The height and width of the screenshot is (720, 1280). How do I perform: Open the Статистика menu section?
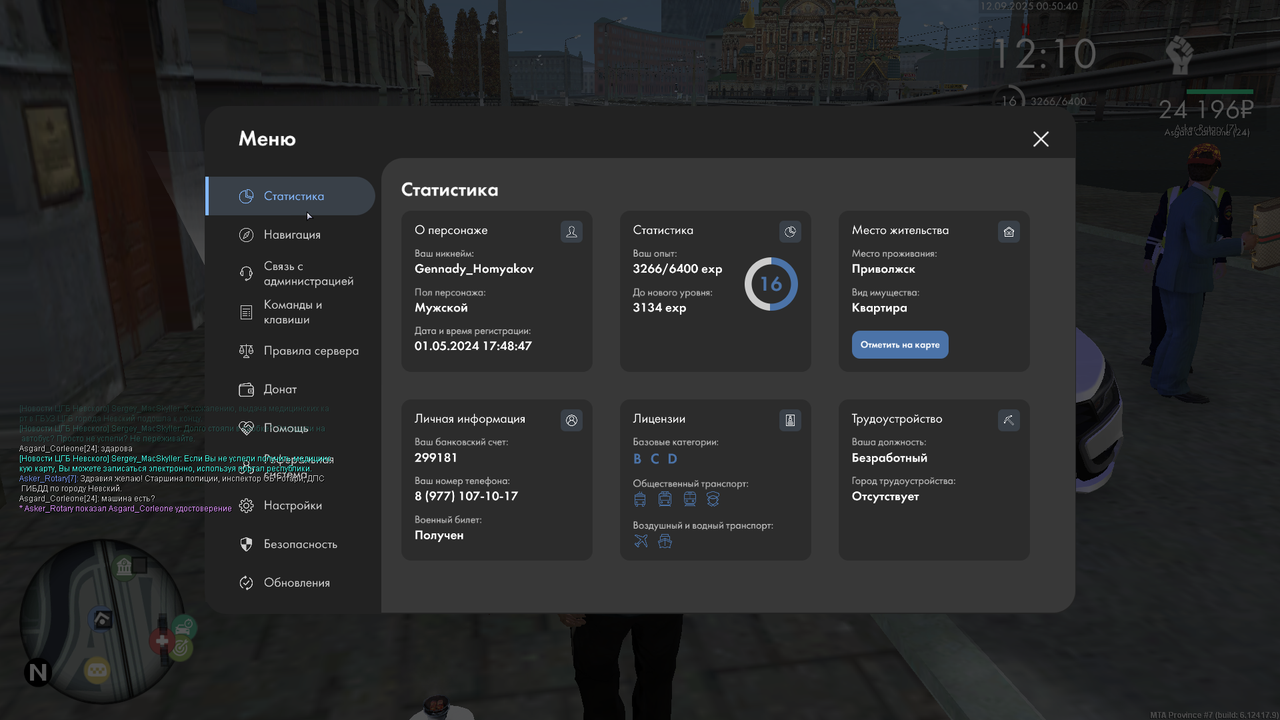pos(291,196)
